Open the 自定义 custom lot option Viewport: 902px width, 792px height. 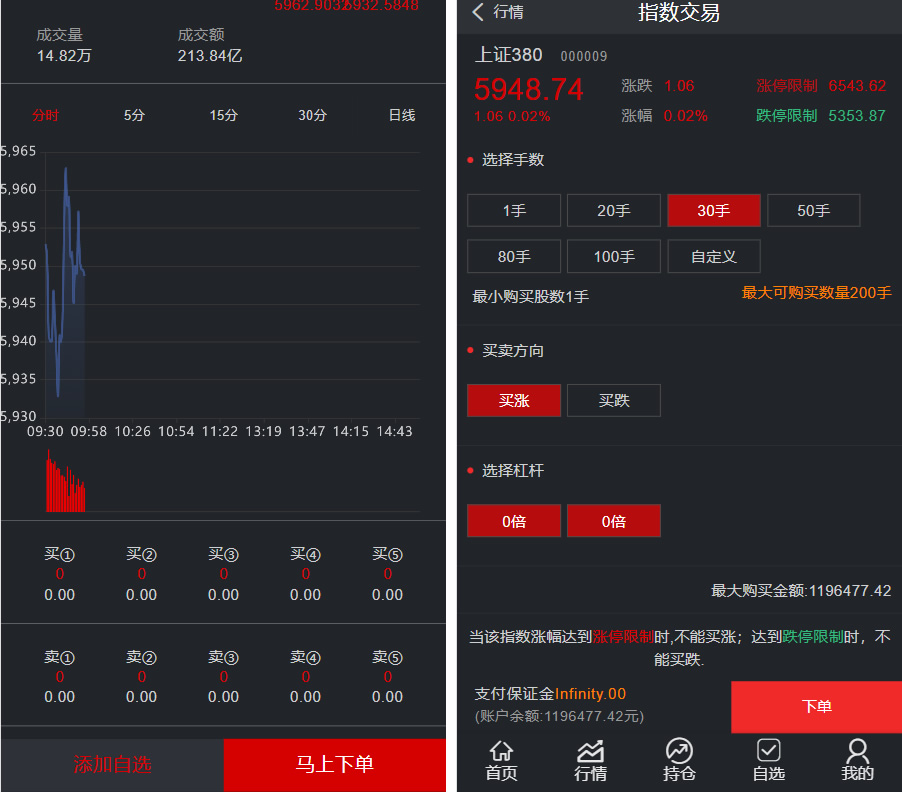click(x=713, y=256)
